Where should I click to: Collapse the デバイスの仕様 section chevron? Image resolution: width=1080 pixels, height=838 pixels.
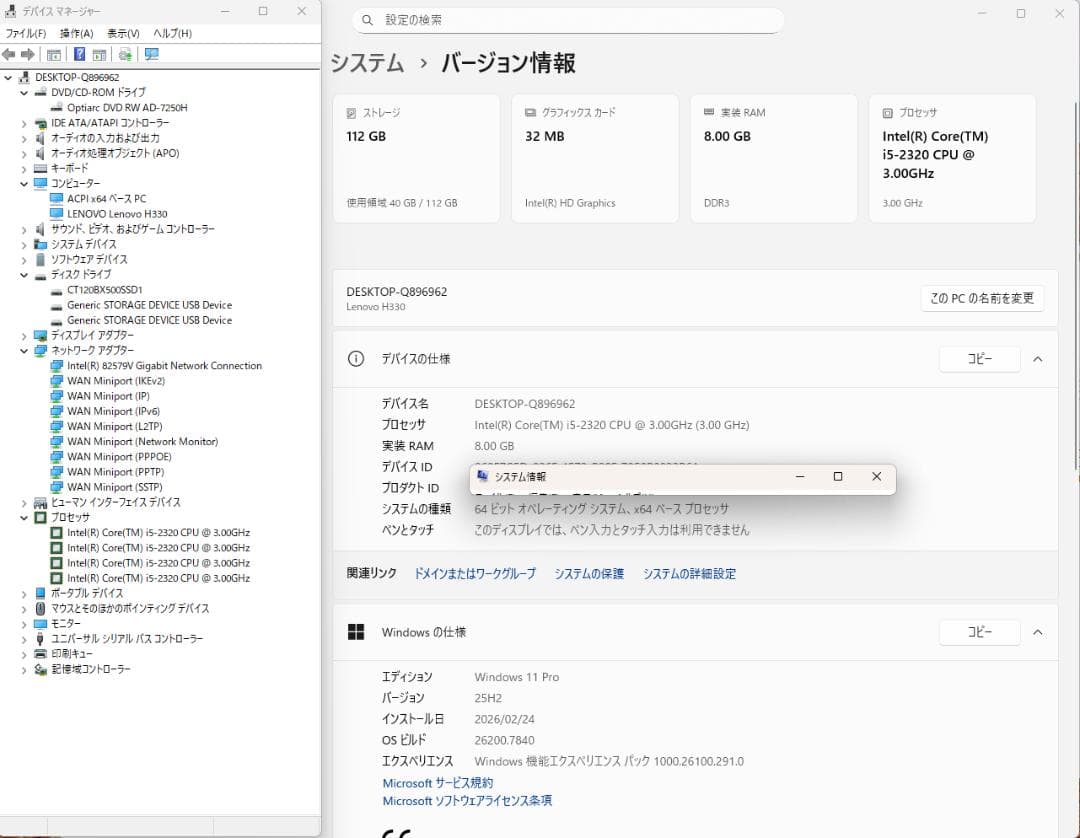click(1037, 359)
